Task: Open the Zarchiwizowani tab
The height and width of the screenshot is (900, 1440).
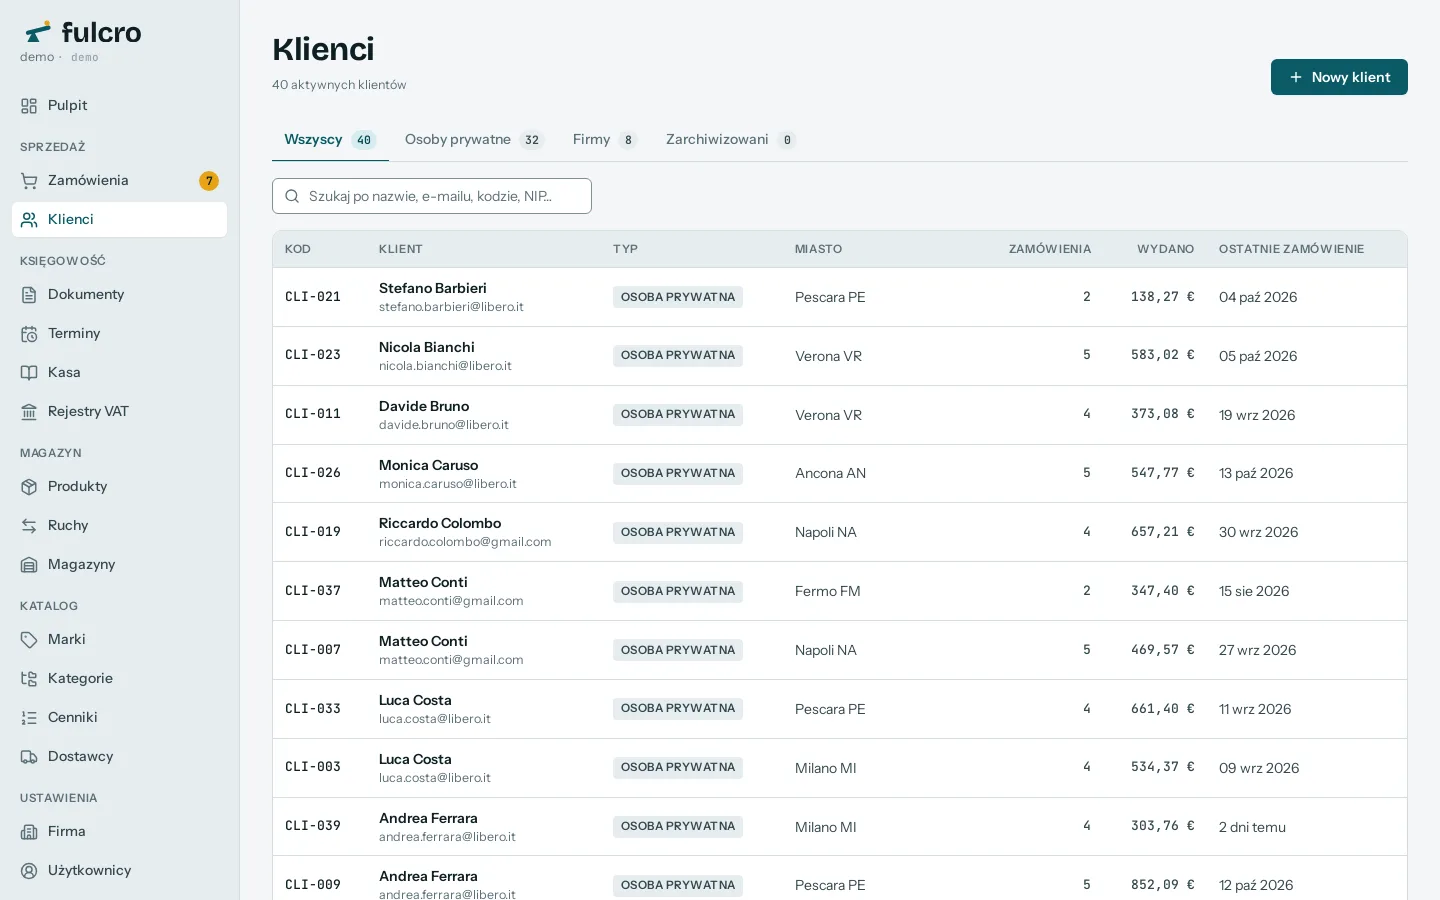Action: point(730,140)
